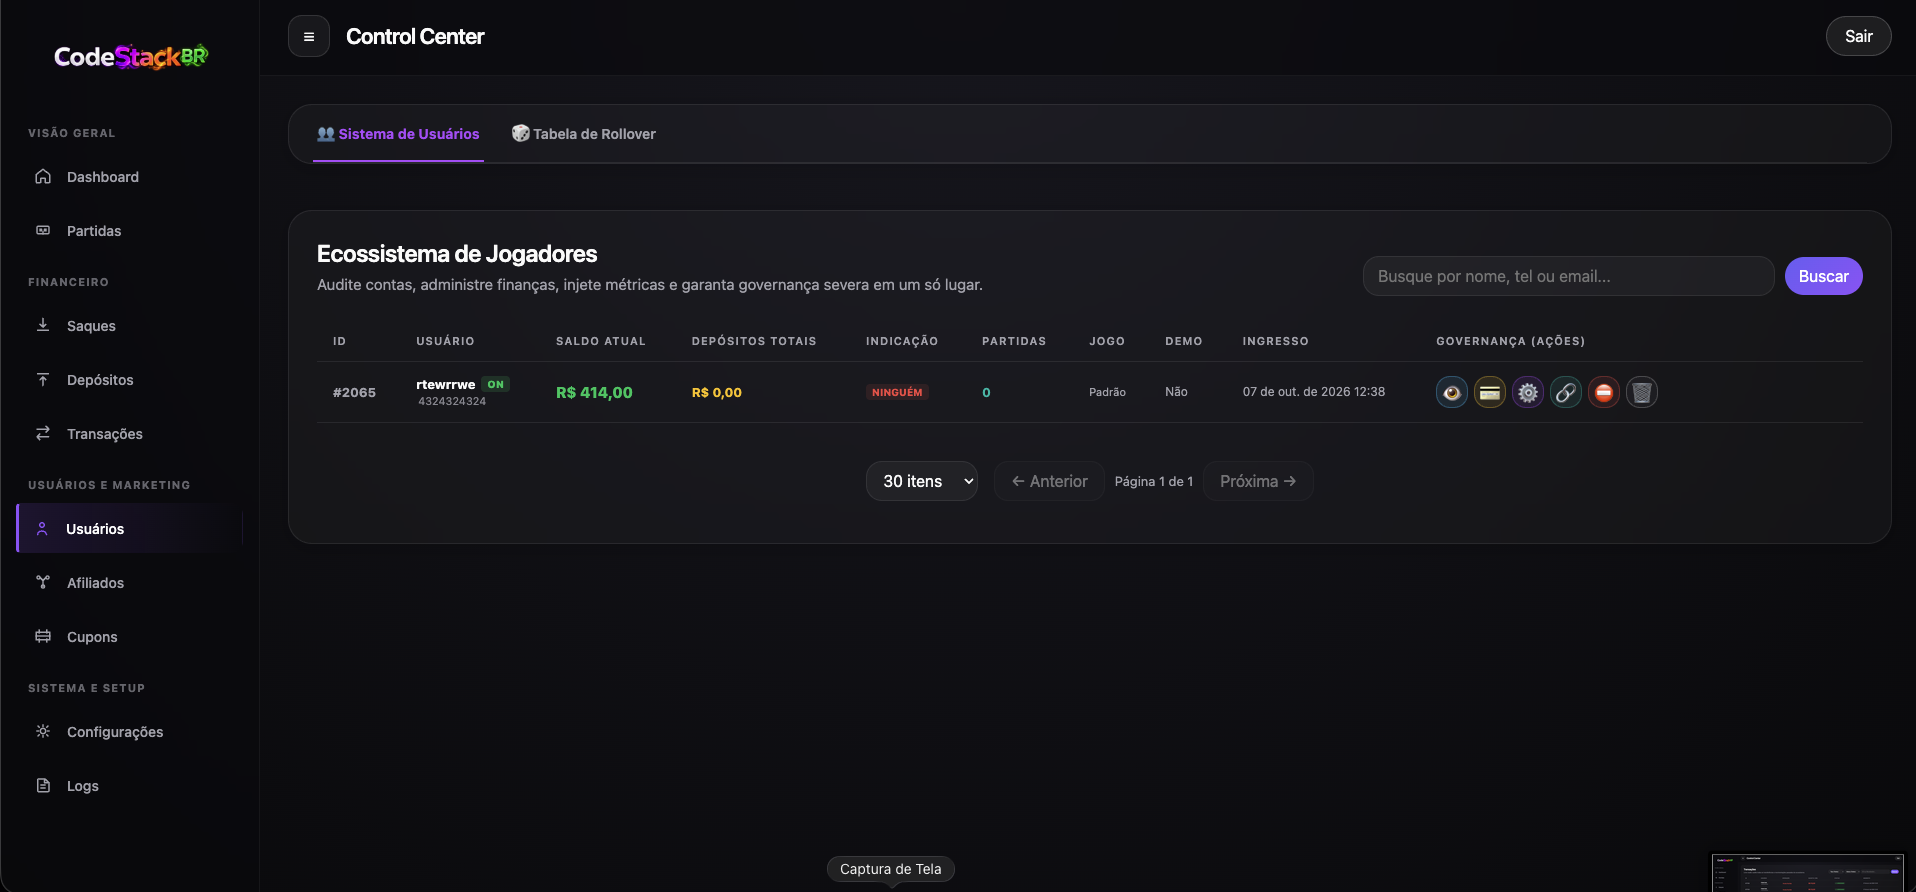This screenshot has width=1916, height=892.
Task: Click the ON status badge
Action: [x=496, y=384]
